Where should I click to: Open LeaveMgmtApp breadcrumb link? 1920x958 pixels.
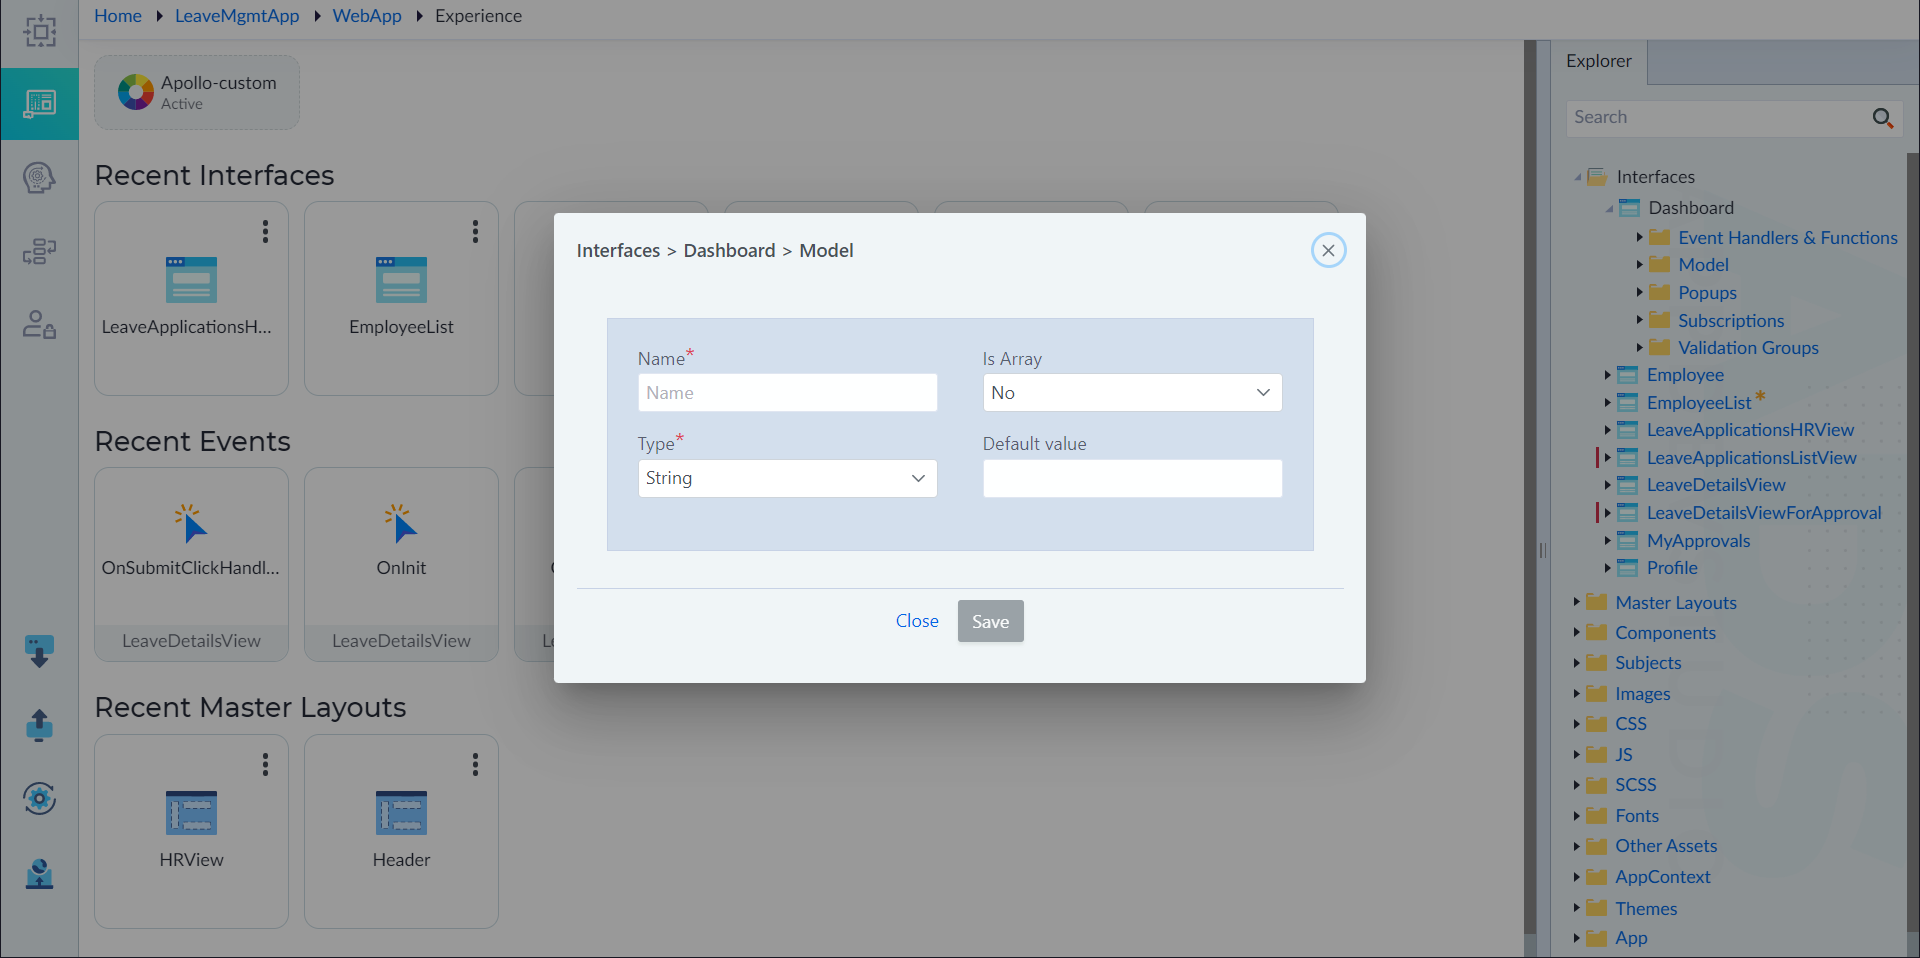[x=237, y=16]
